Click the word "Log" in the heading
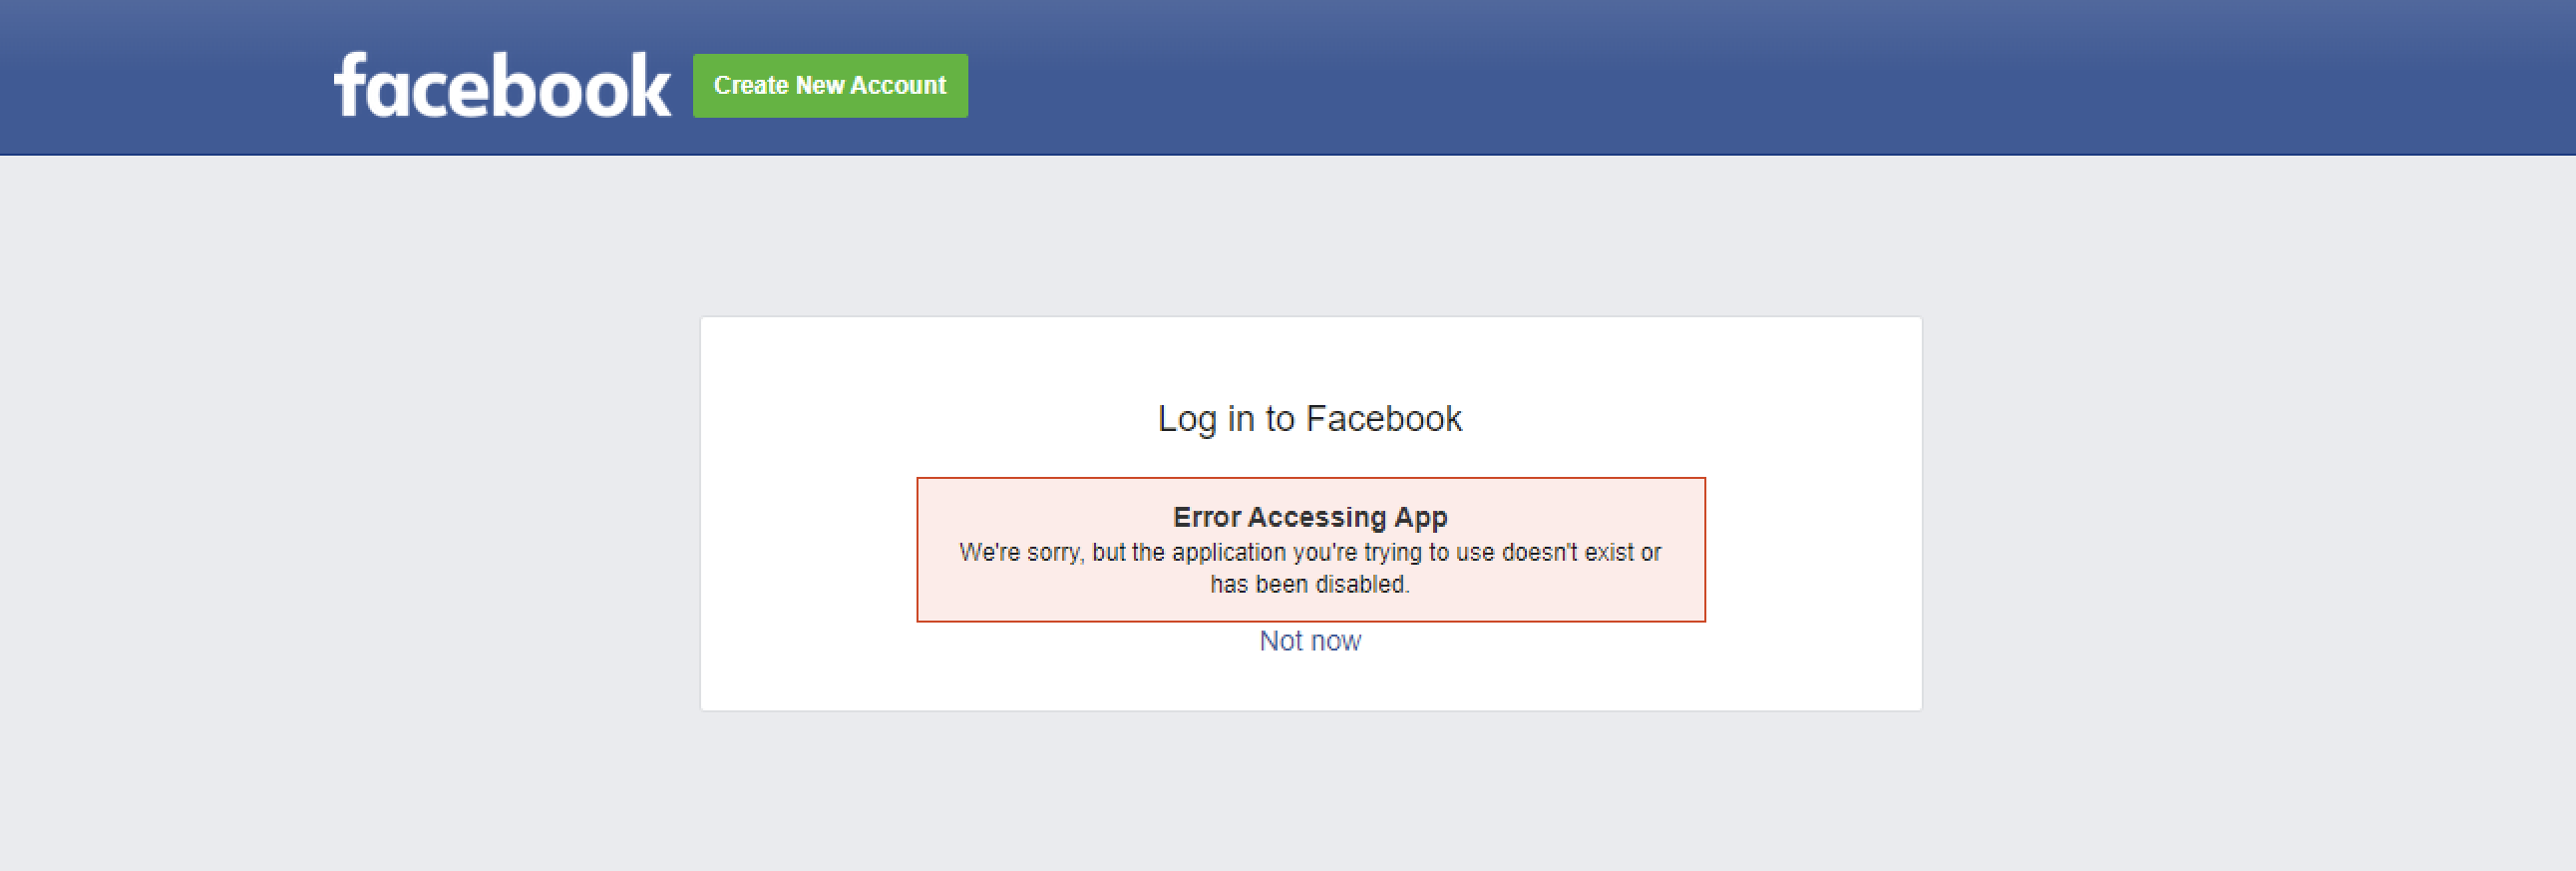 pos(1187,418)
